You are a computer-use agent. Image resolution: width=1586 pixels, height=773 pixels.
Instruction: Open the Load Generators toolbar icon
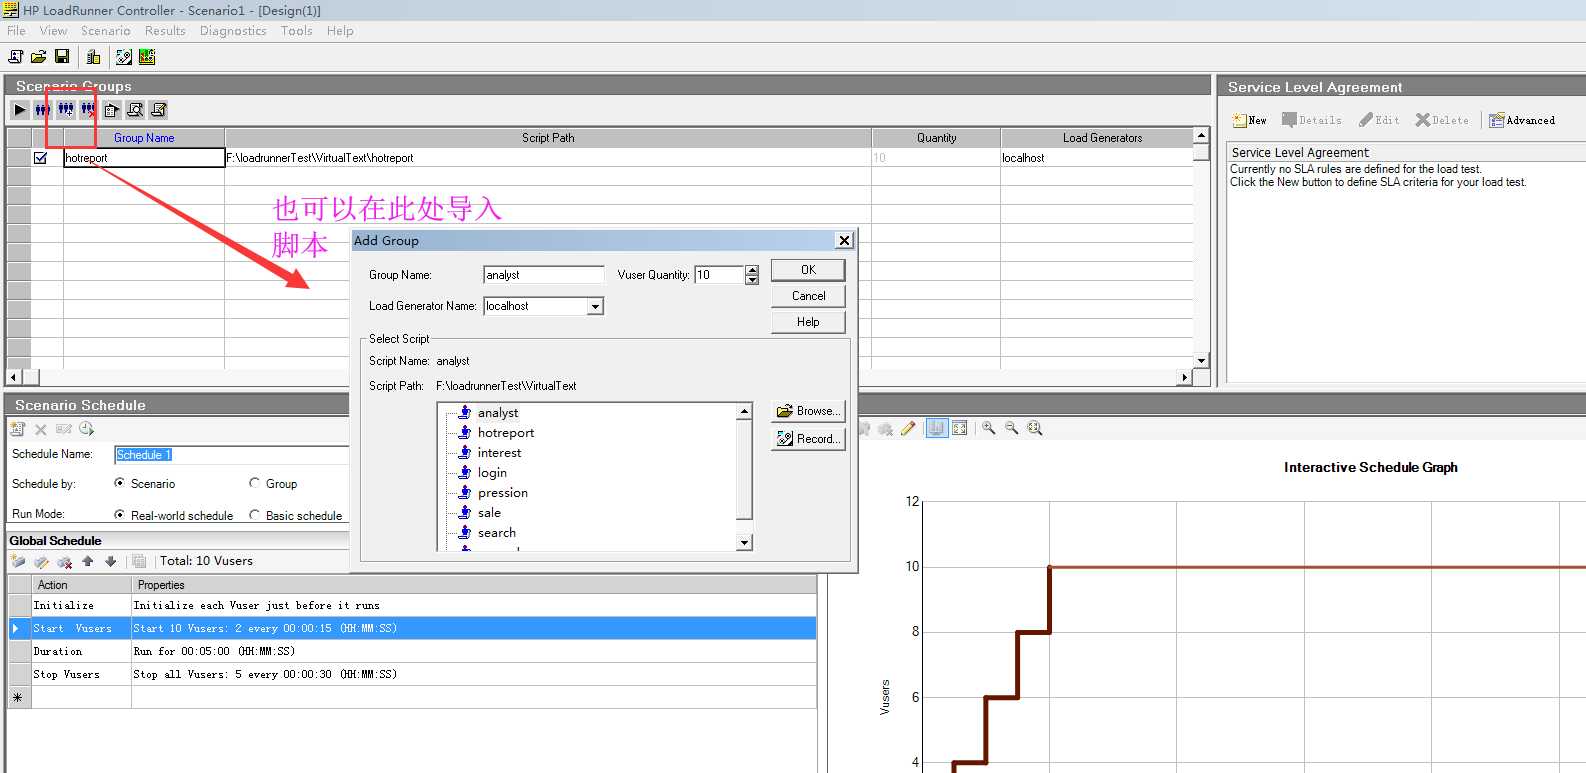coord(93,57)
